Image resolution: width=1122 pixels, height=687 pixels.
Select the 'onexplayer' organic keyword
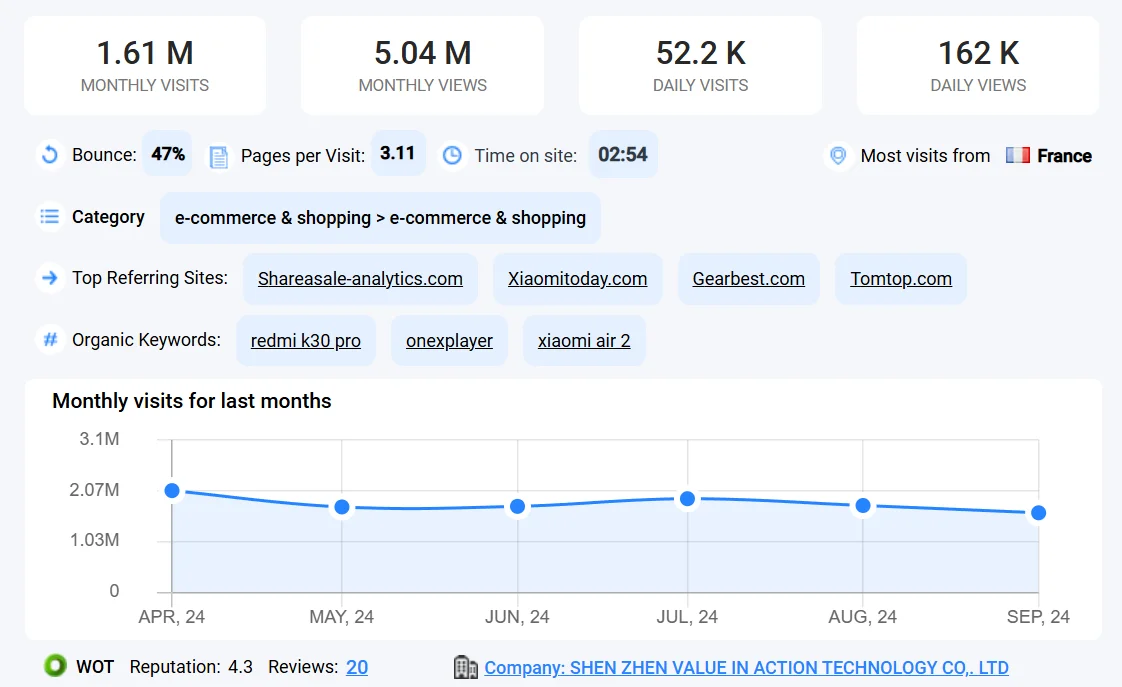[449, 341]
